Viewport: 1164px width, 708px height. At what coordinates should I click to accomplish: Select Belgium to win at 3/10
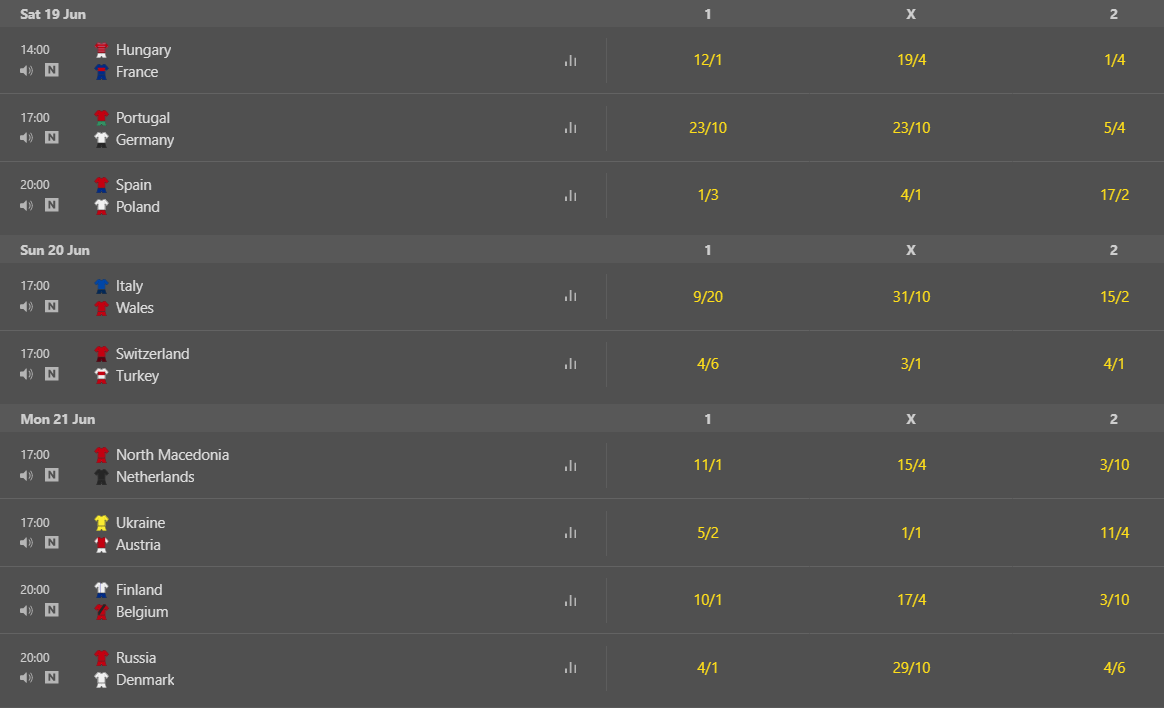click(x=1114, y=600)
